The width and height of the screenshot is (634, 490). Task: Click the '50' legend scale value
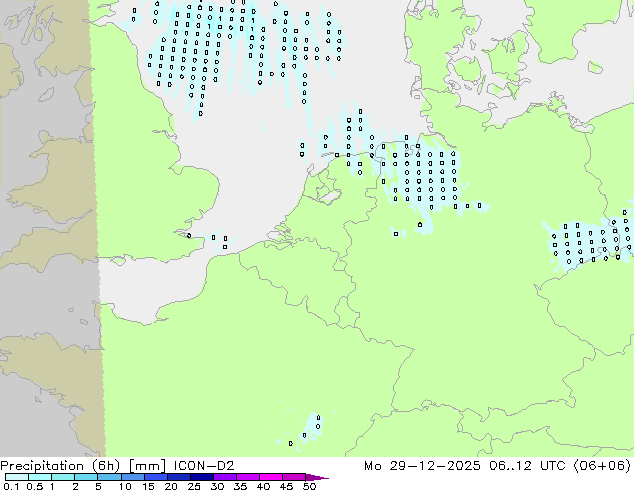pos(310,486)
